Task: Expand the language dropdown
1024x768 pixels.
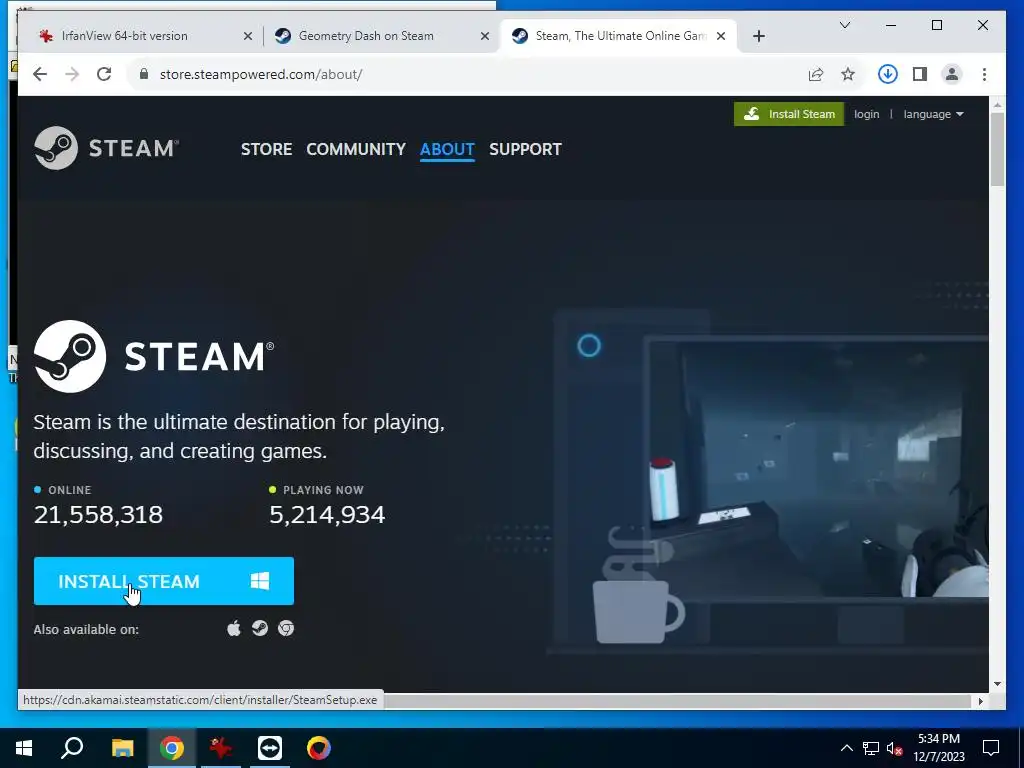Action: pos(933,114)
